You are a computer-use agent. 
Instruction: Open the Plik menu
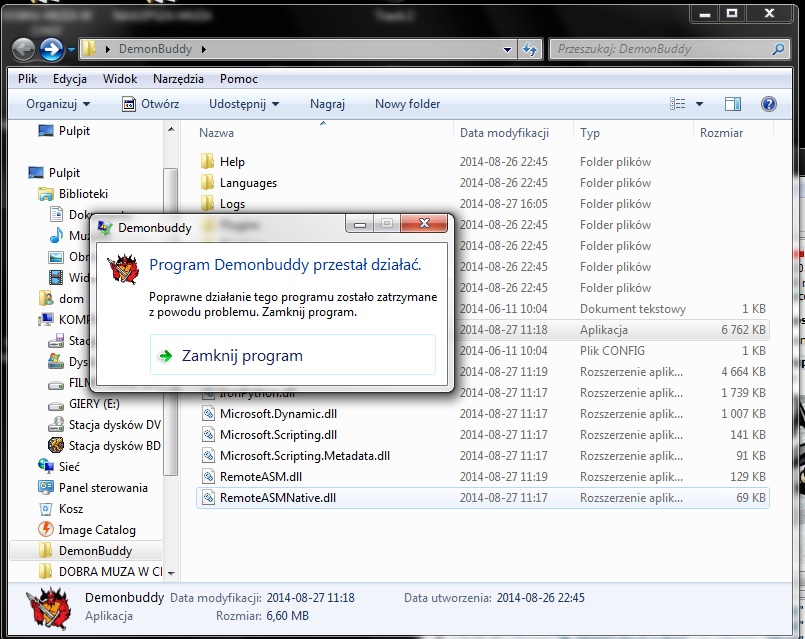tap(27, 79)
